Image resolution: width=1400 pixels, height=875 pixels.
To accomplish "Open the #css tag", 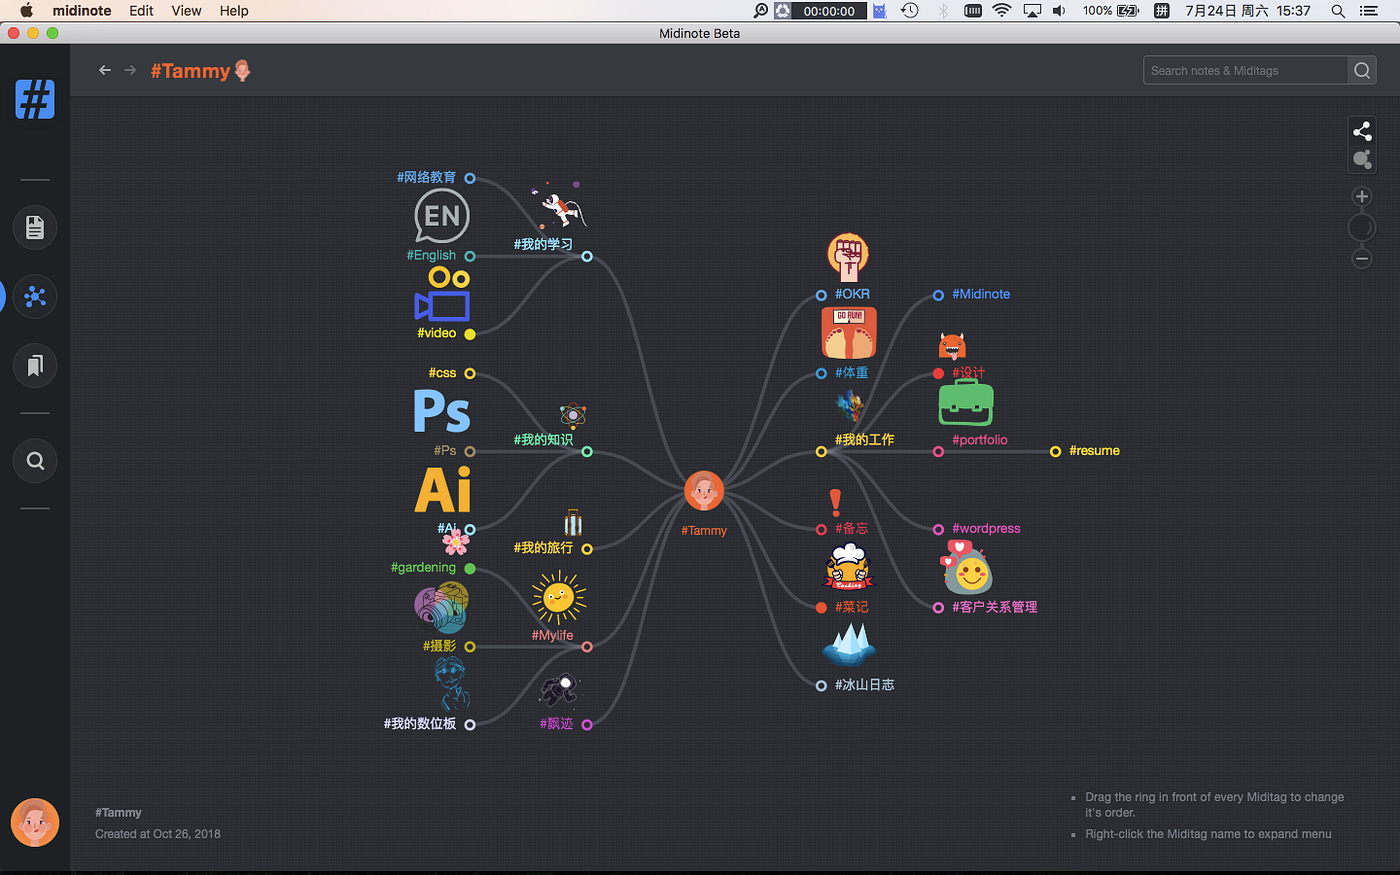I will click(x=442, y=373).
